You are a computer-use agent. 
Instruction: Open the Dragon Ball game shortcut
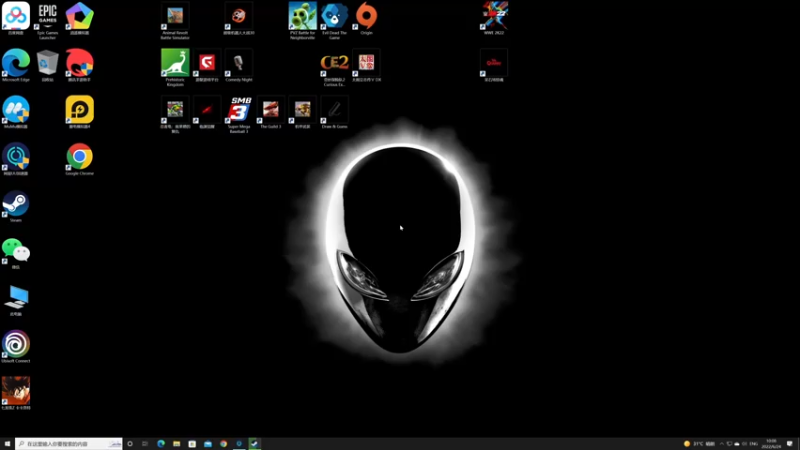point(16,393)
